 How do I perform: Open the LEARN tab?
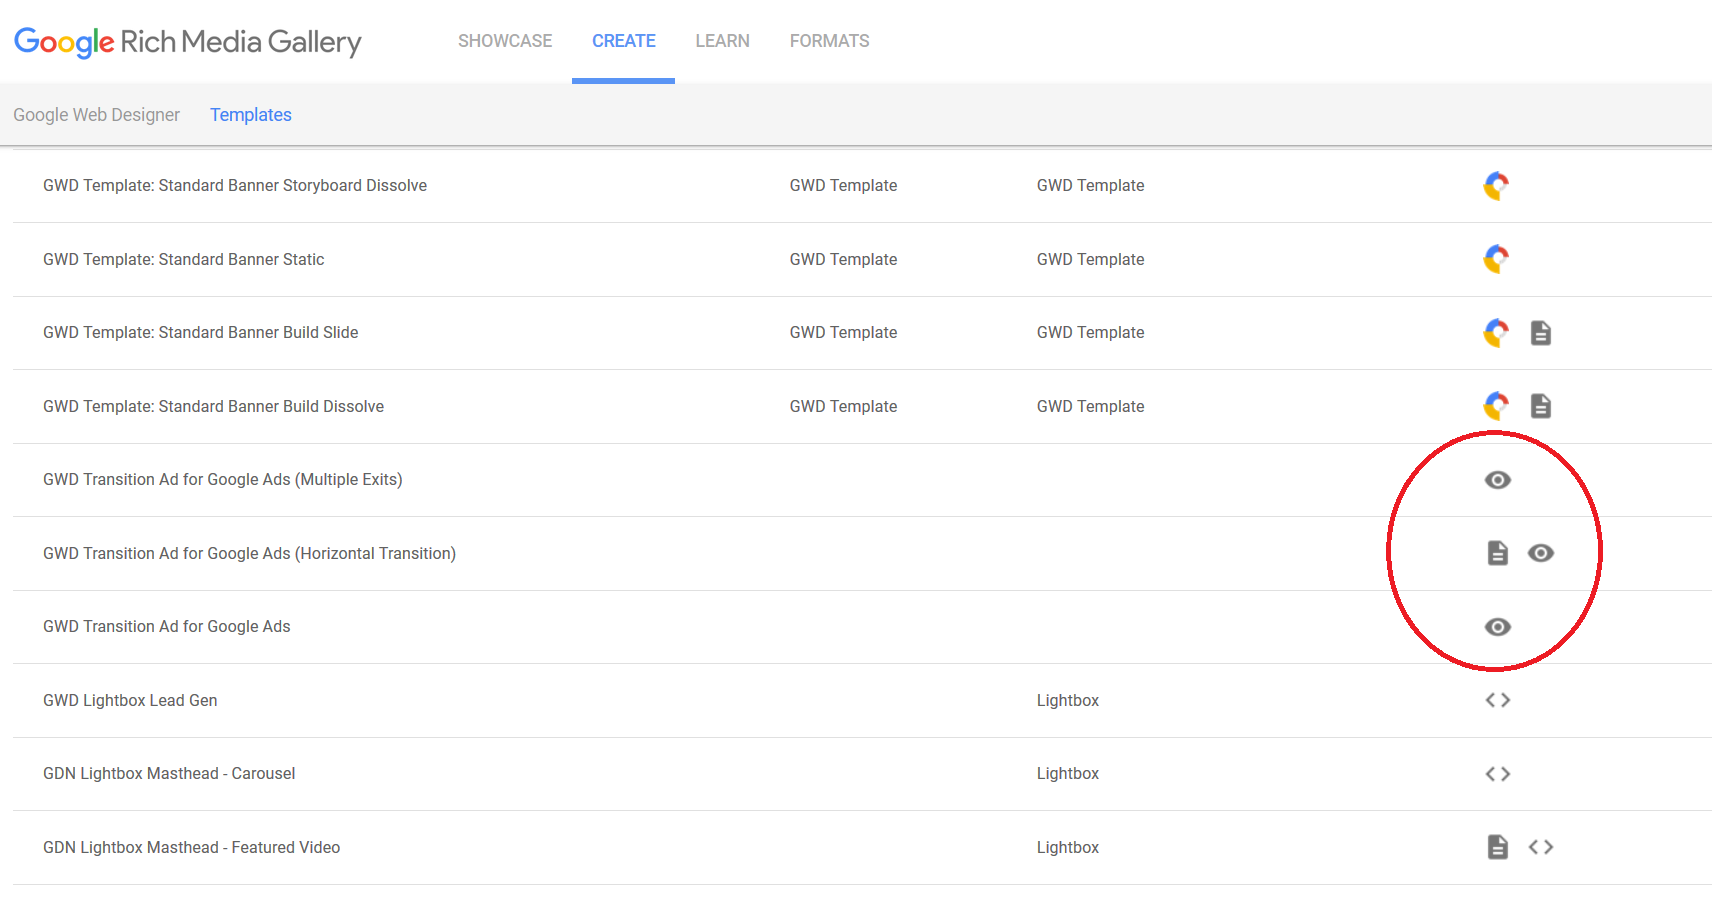point(723,41)
